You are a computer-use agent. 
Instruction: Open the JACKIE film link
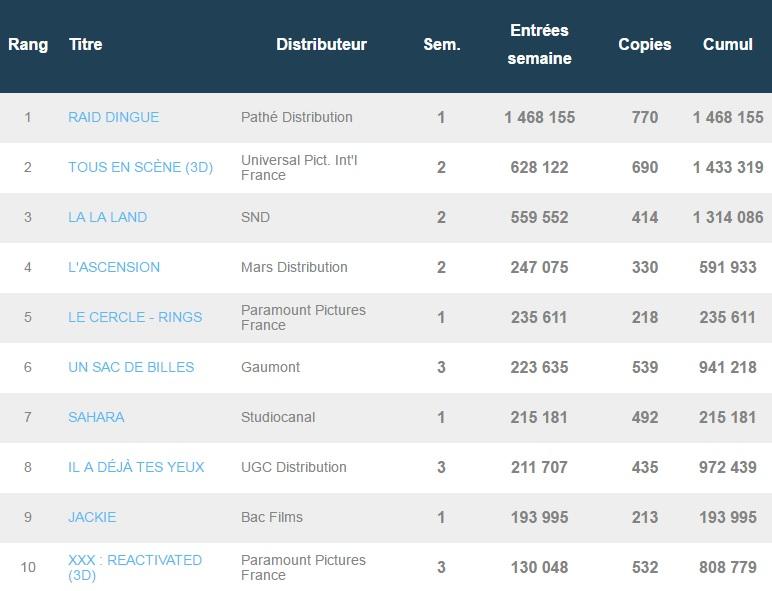[92, 517]
